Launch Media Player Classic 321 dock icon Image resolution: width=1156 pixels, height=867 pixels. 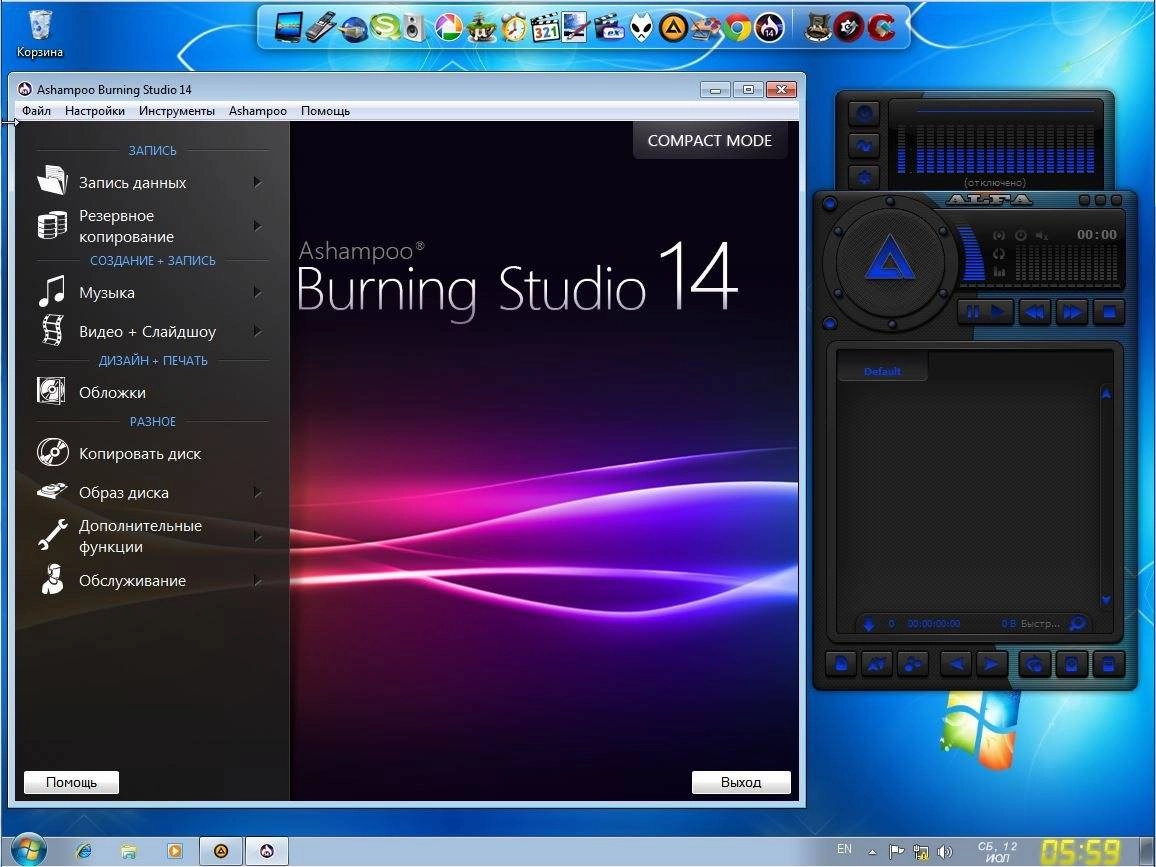tap(546, 28)
